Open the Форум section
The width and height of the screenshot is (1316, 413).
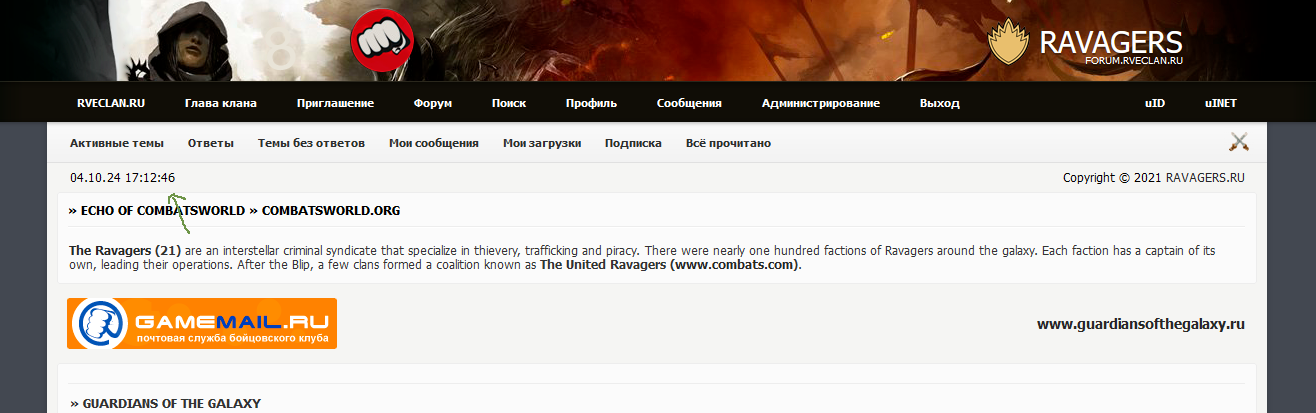click(x=433, y=103)
